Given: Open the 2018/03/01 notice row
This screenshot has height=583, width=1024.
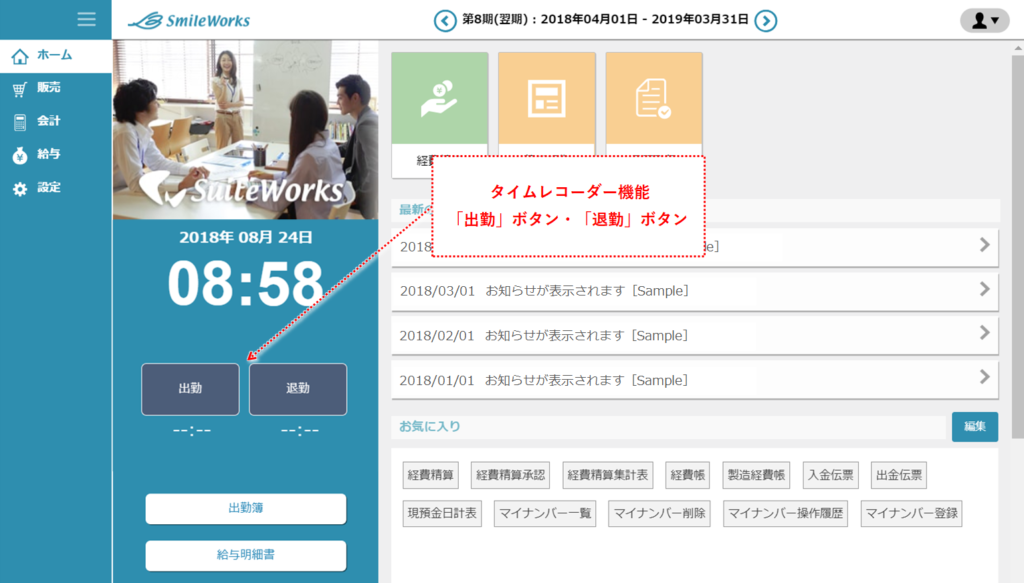Looking at the screenshot, I should pos(695,291).
